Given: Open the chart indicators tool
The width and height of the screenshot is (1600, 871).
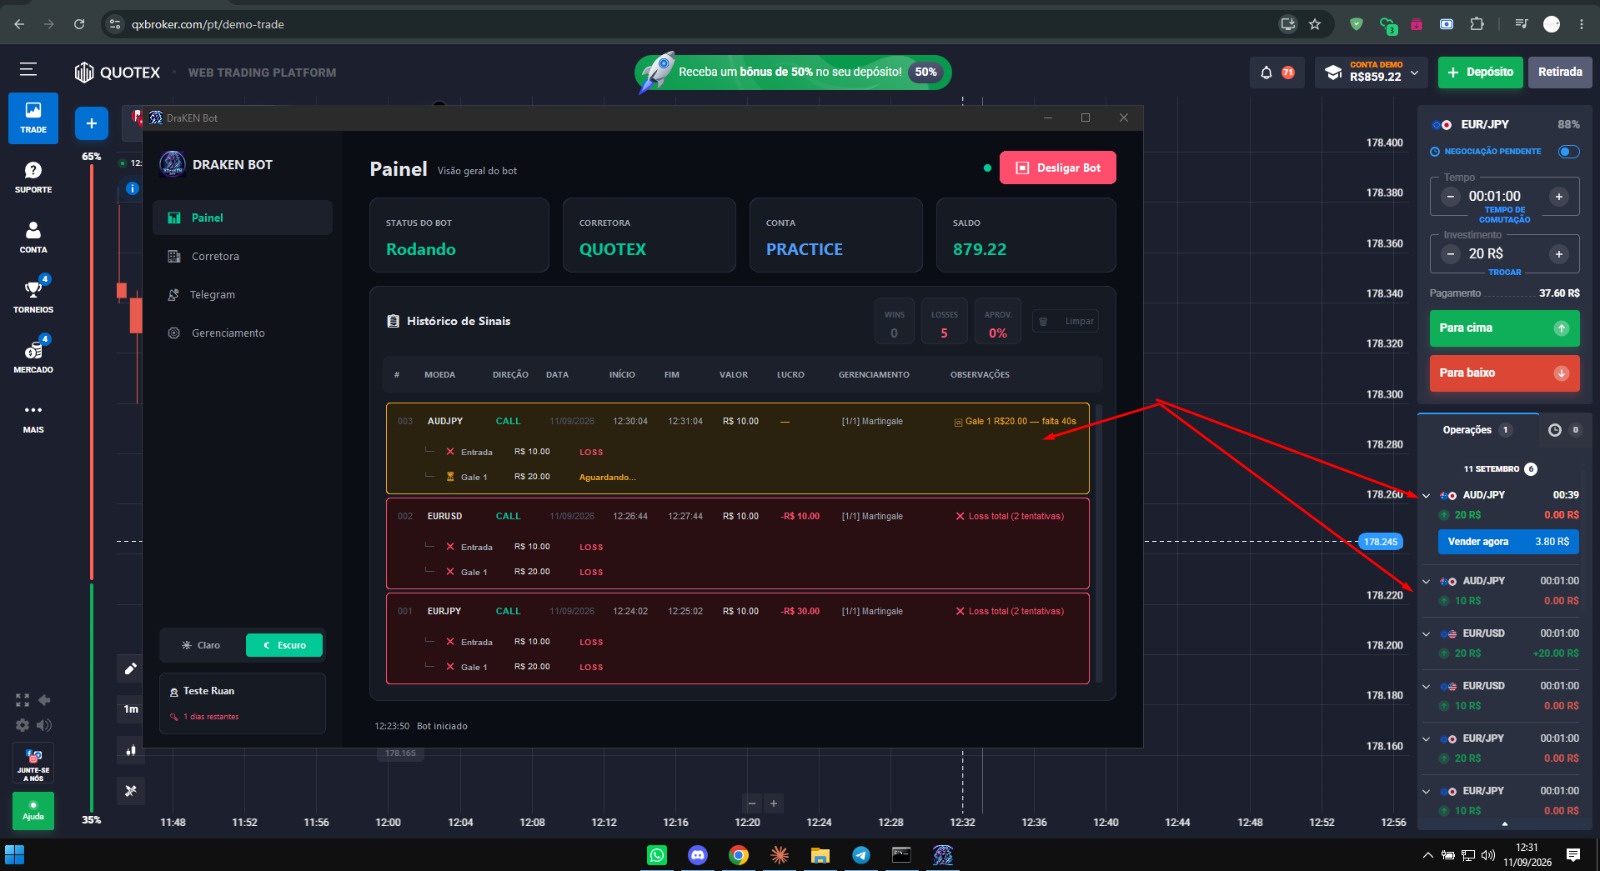Looking at the screenshot, I should [x=130, y=791].
